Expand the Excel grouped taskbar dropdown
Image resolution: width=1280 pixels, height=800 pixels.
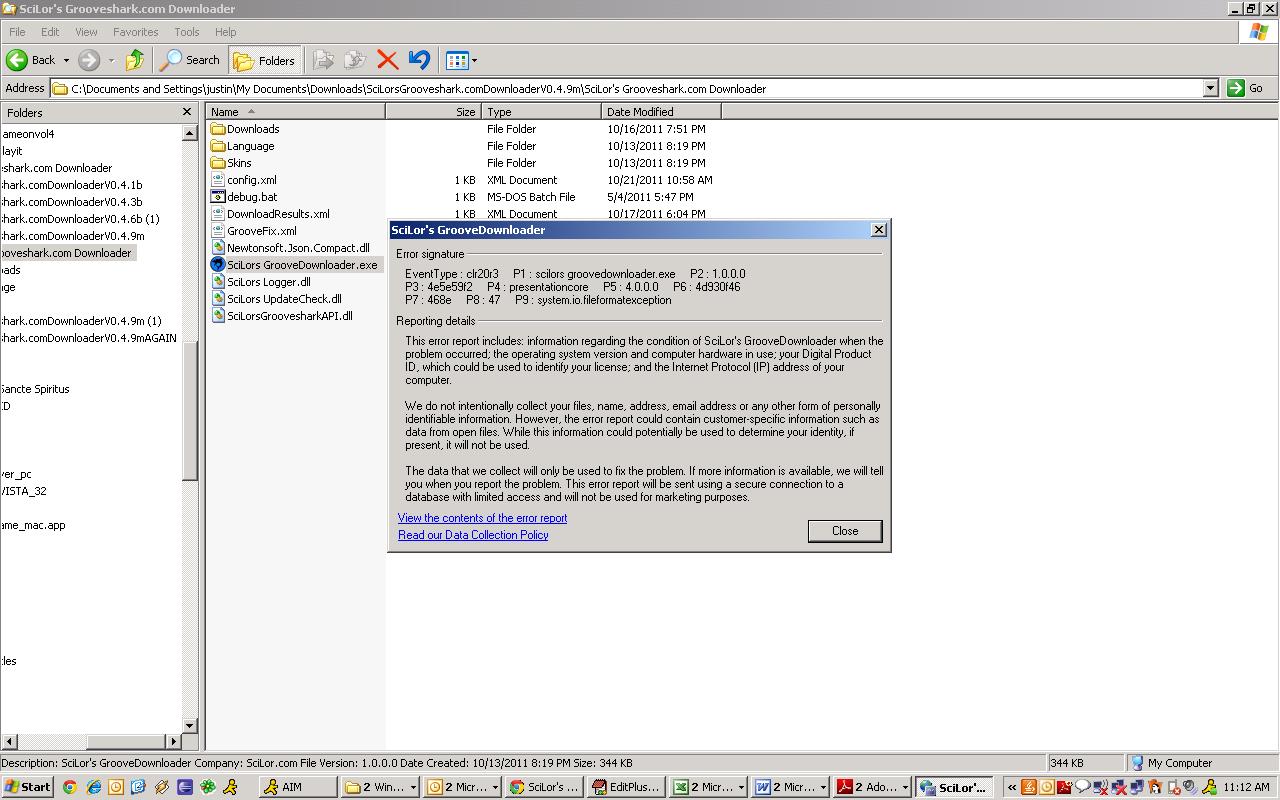pos(741,787)
